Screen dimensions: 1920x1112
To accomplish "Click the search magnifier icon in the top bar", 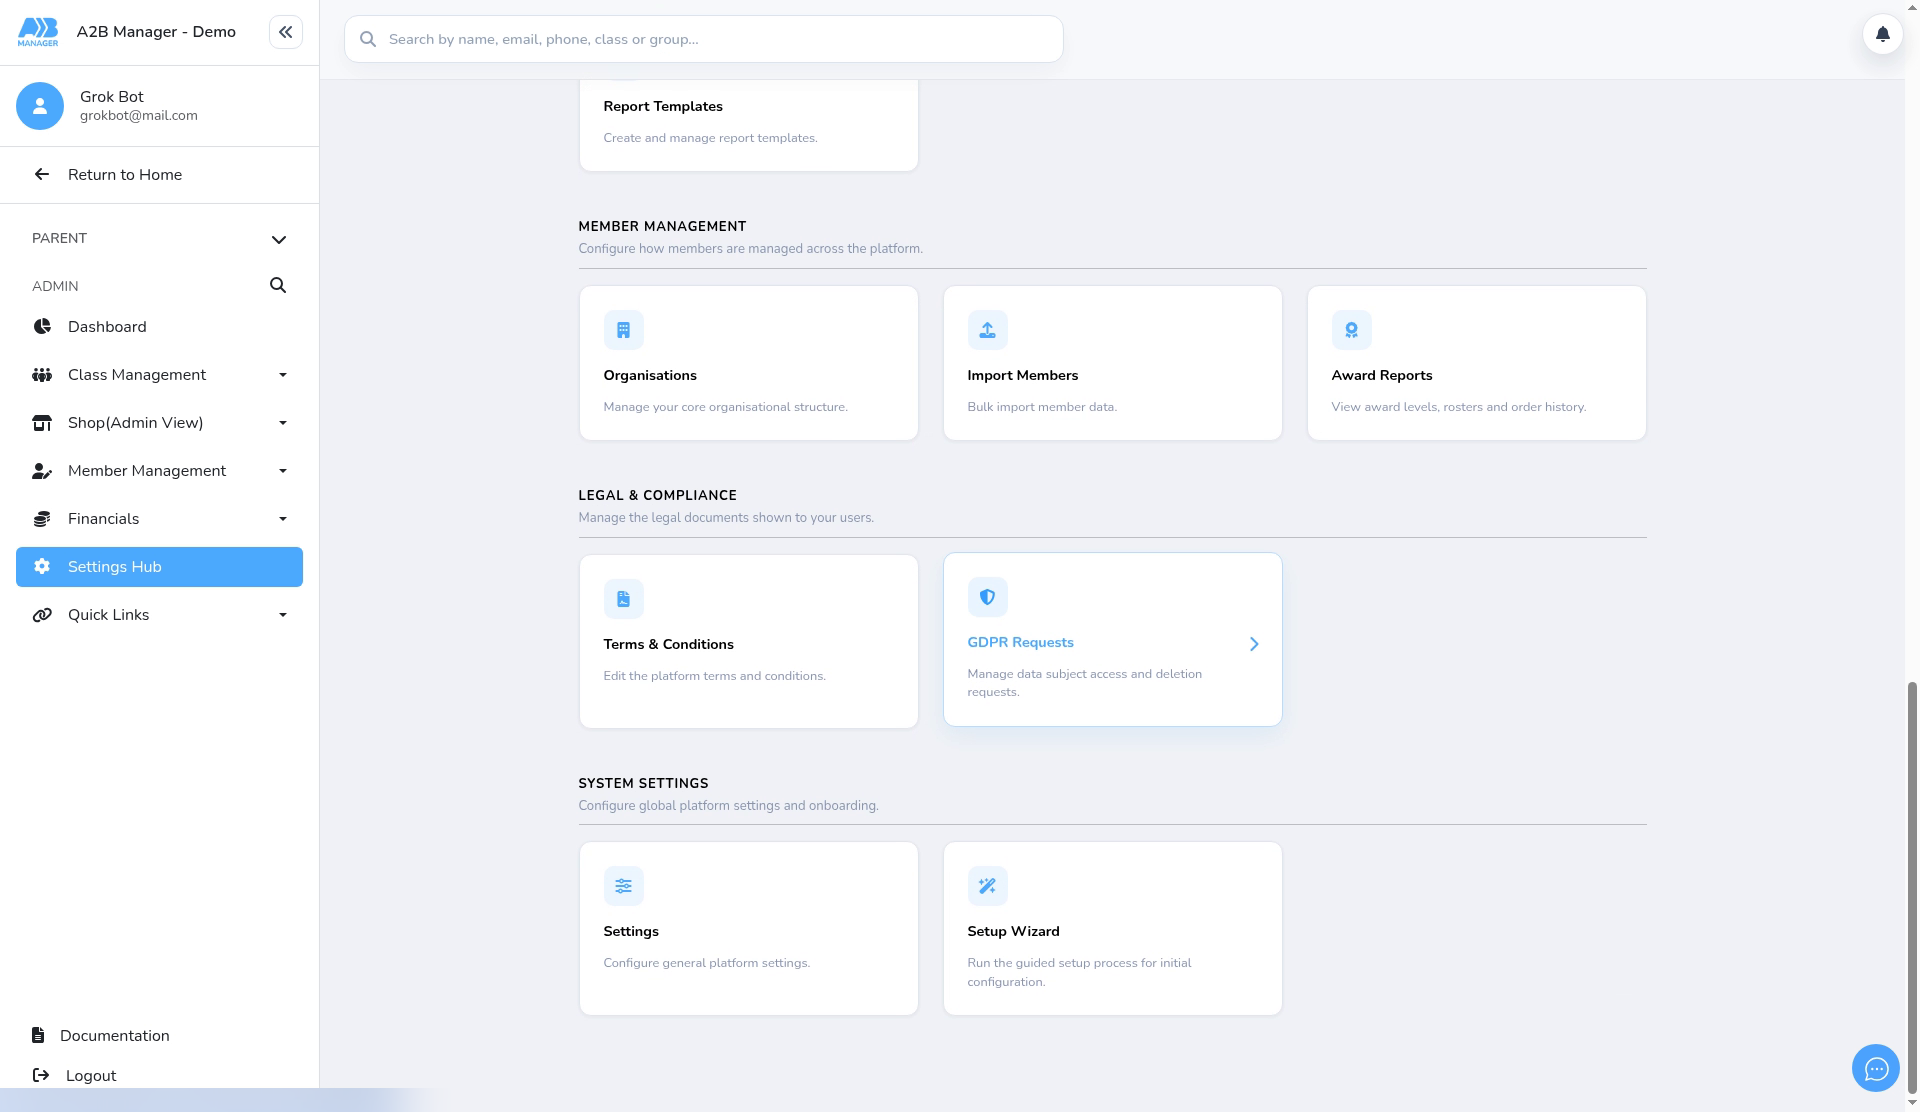I will pos(368,39).
